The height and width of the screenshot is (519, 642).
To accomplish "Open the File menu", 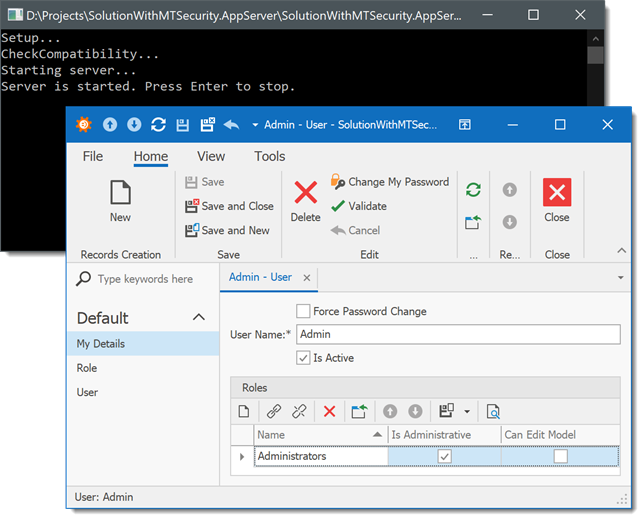I will click(93, 156).
